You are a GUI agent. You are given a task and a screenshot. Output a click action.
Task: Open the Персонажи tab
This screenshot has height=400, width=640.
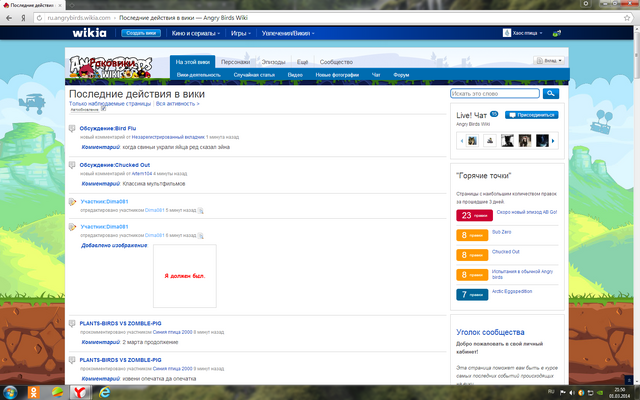click(236, 62)
